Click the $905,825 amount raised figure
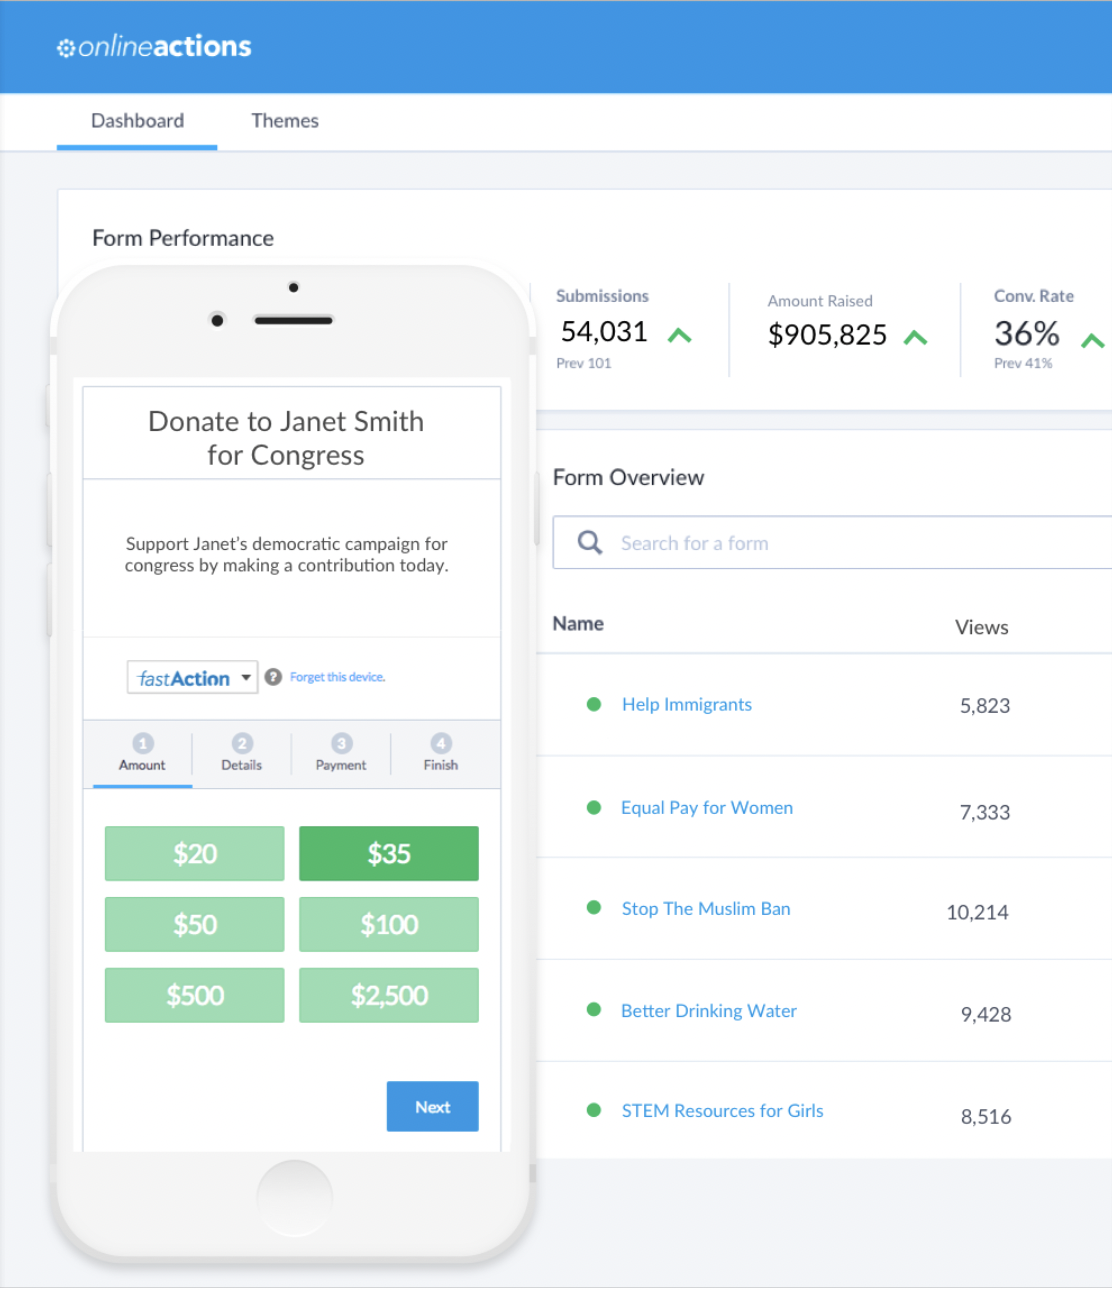The image size is (1112, 1290). [x=827, y=334]
